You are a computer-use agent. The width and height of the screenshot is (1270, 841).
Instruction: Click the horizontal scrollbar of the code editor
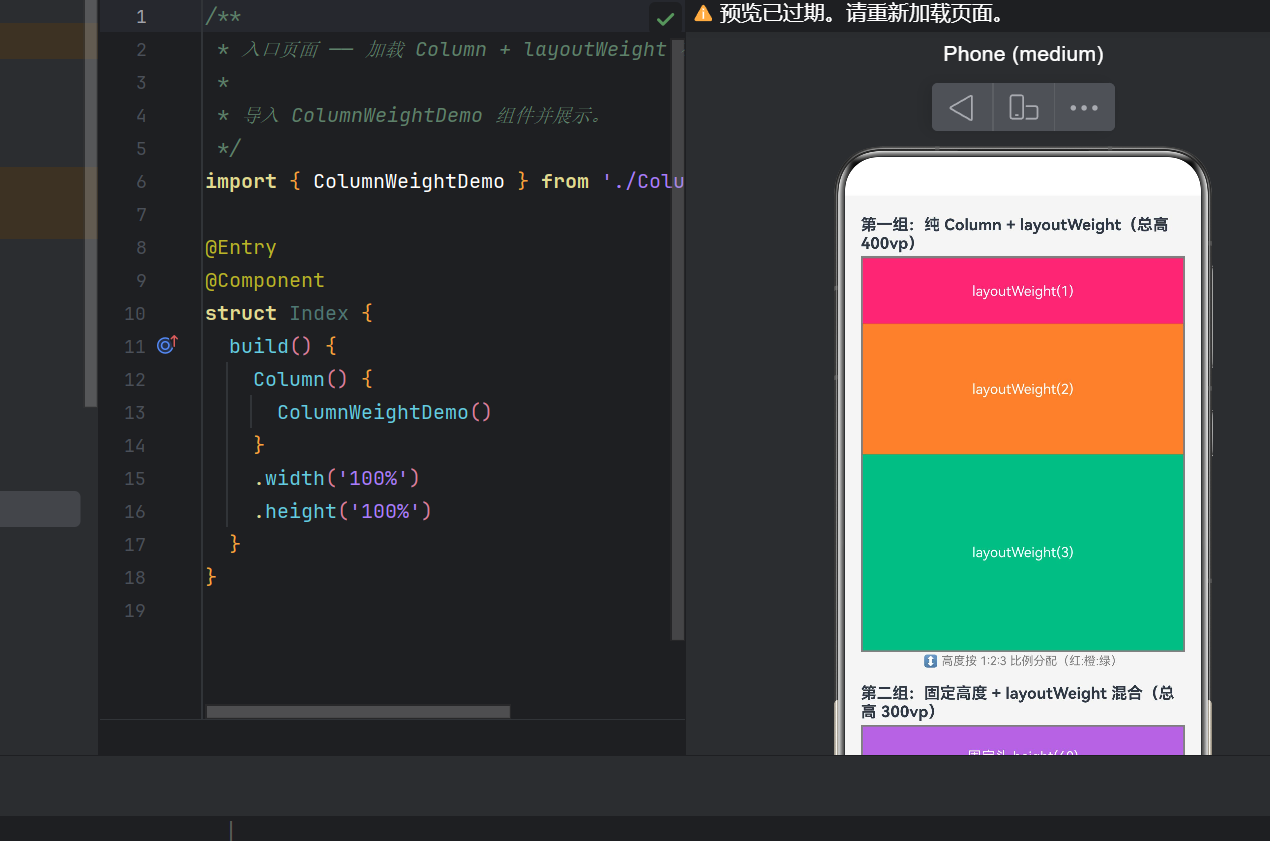click(358, 712)
